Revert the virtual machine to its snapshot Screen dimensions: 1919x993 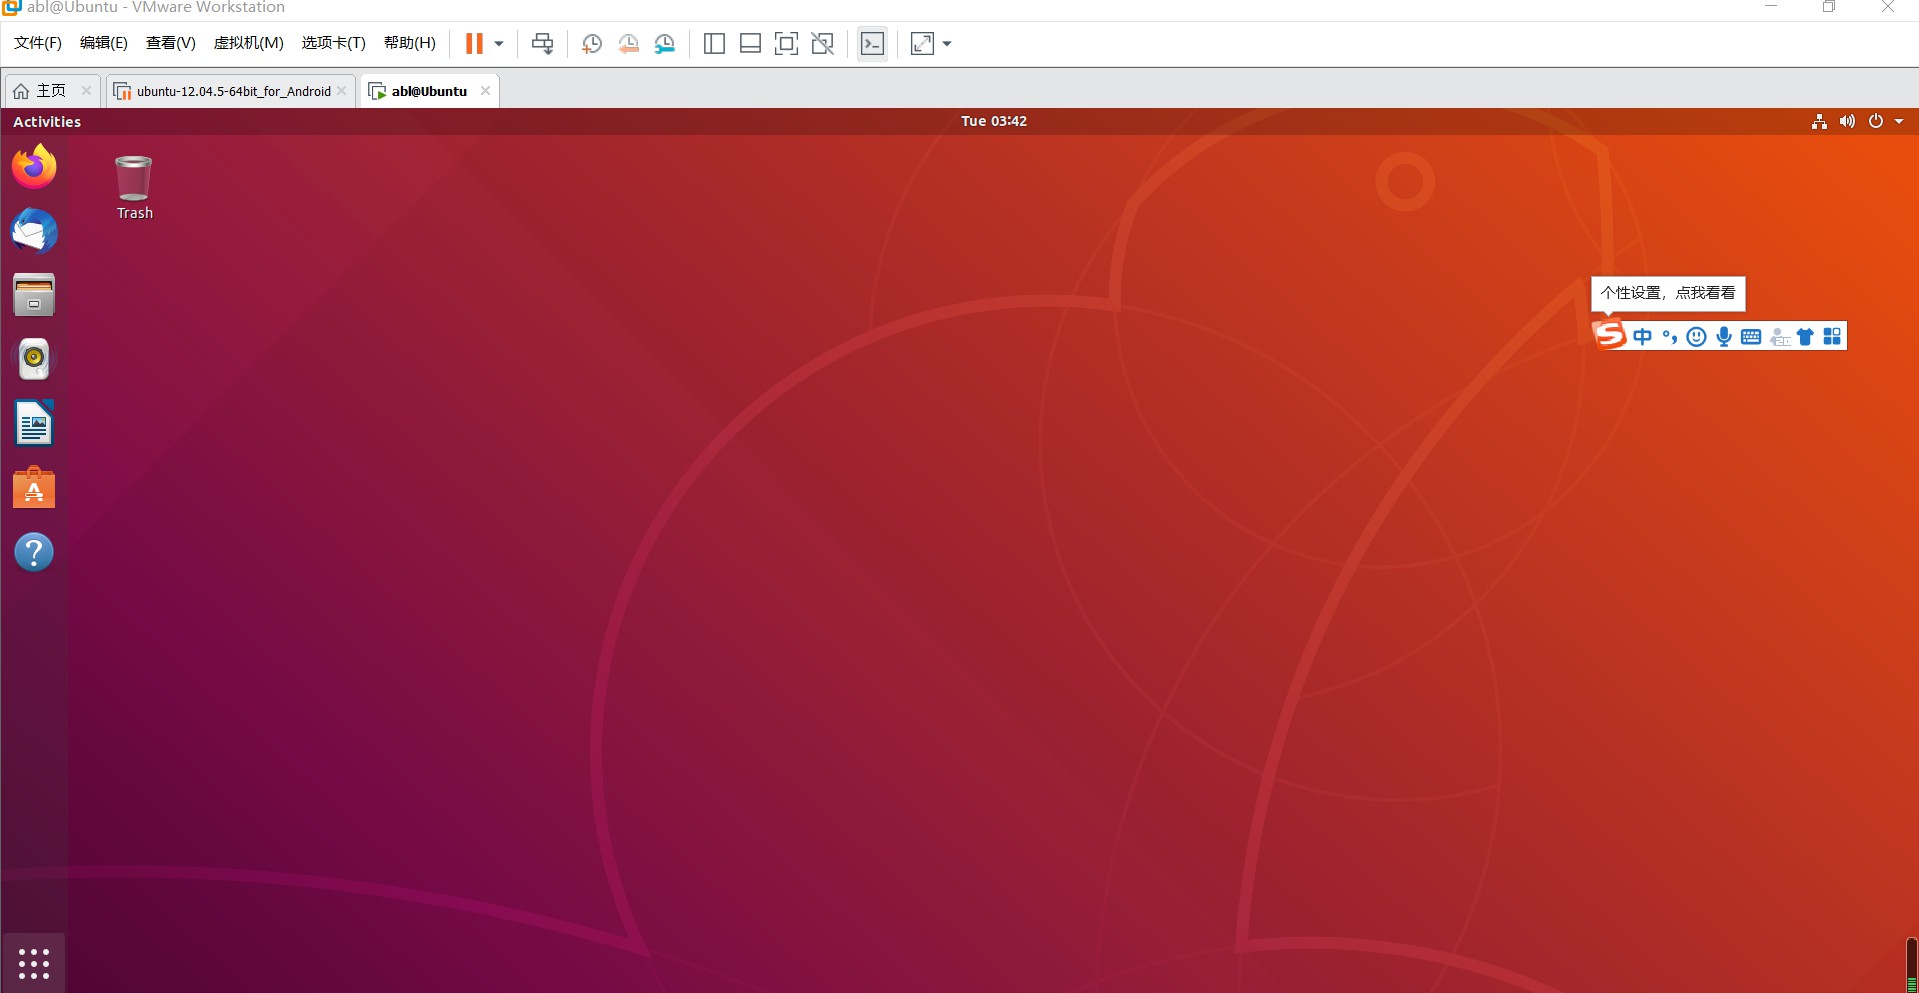pyautogui.click(x=628, y=43)
